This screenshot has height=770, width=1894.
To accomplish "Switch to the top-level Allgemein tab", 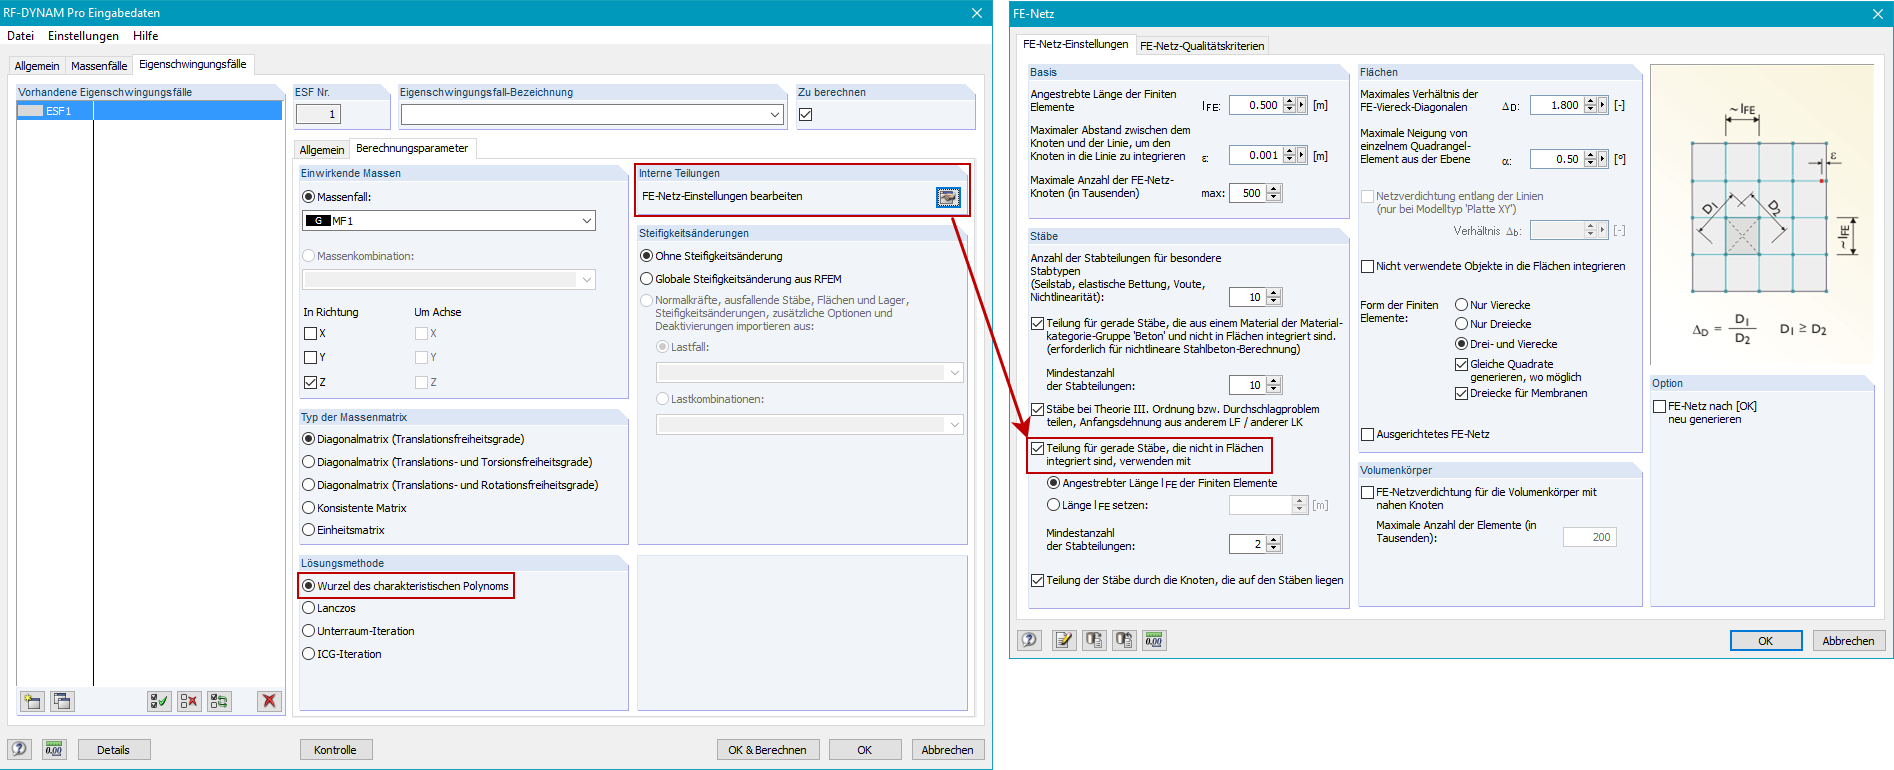I will [x=37, y=66].
